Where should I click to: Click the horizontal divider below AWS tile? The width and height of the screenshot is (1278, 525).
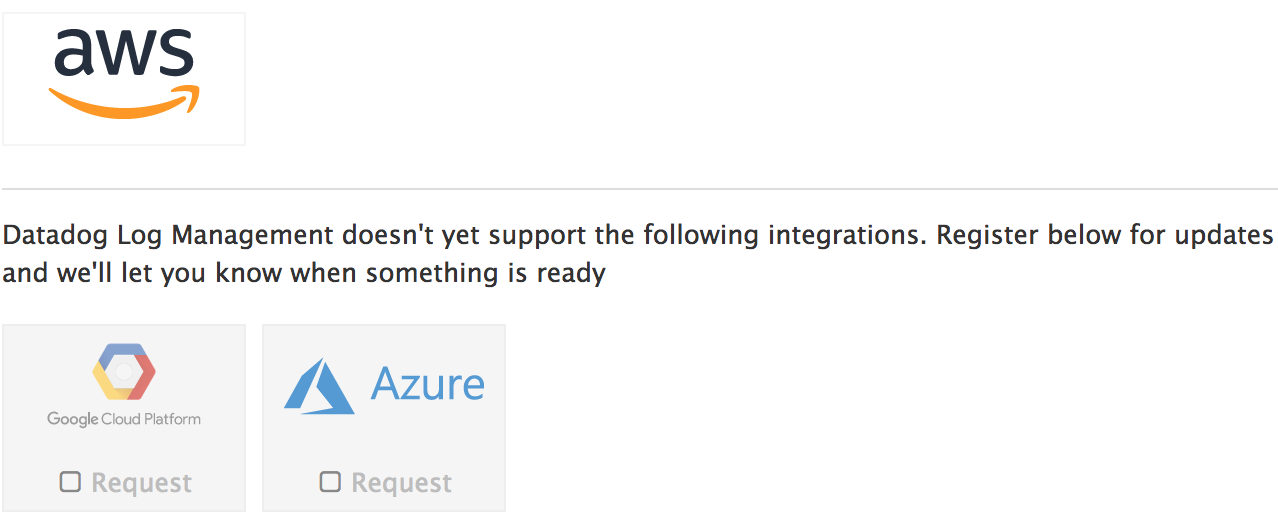click(x=640, y=189)
